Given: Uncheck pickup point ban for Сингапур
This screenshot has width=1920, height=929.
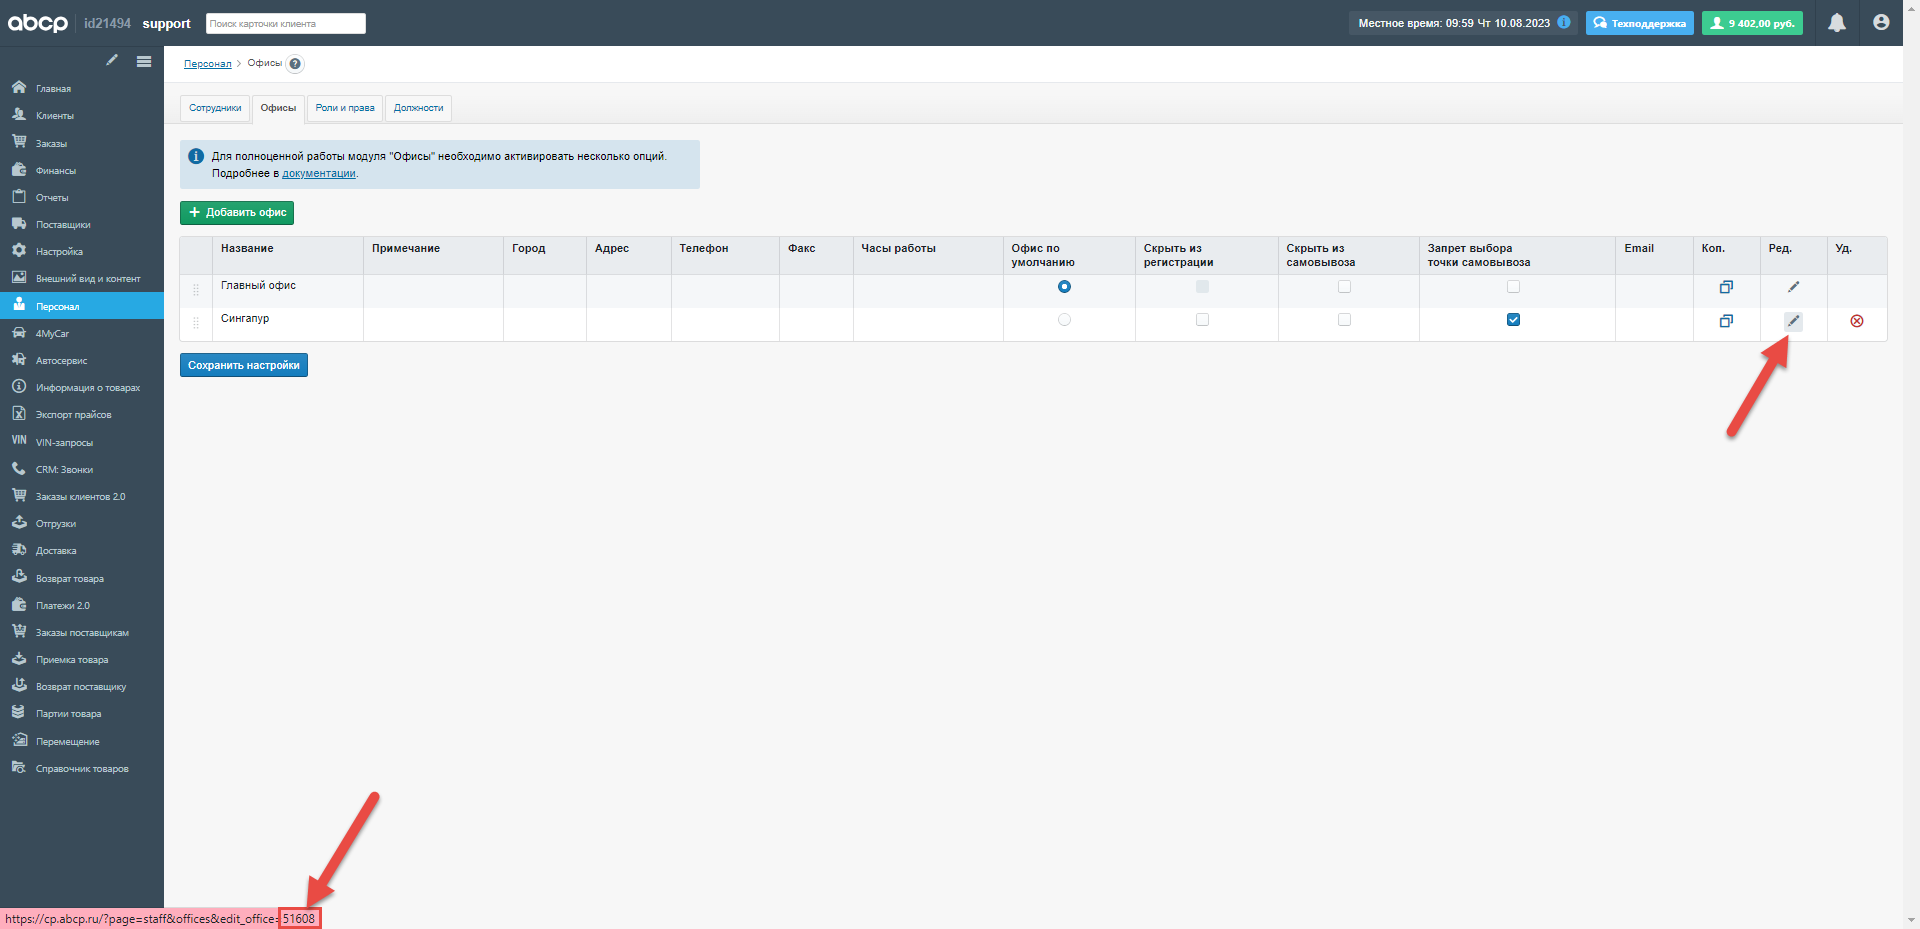Looking at the screenshot, I should pyautogui.click(x=1513, y=320).
